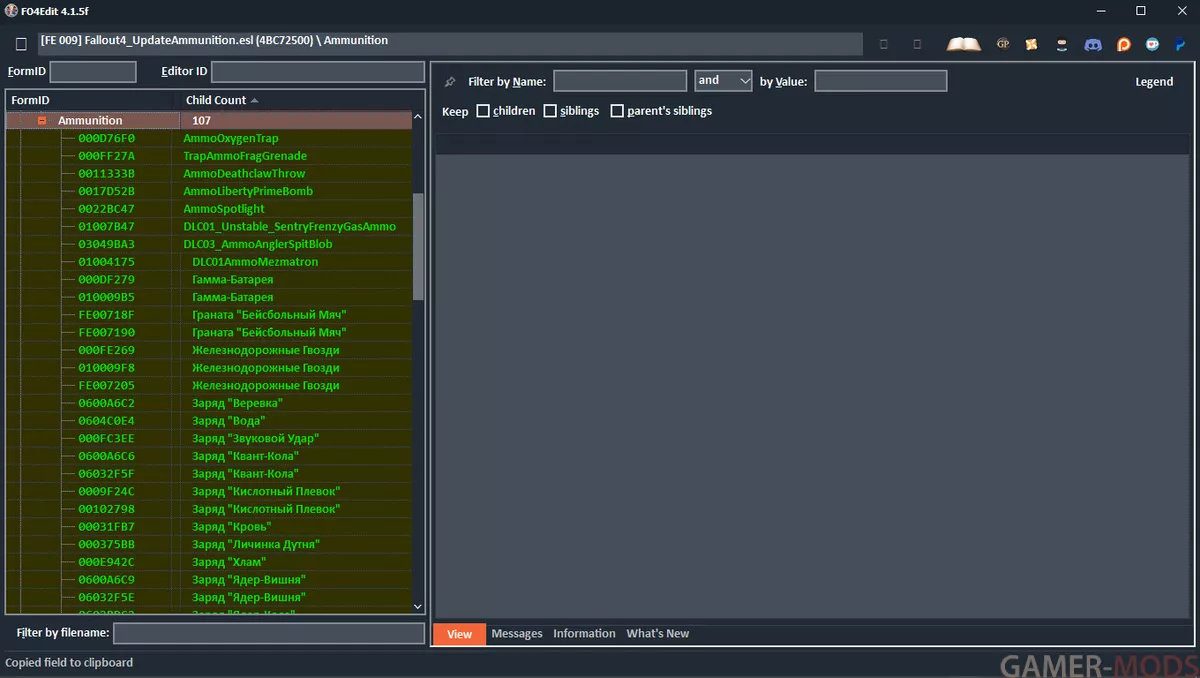Switch to the Information tab

584,634
